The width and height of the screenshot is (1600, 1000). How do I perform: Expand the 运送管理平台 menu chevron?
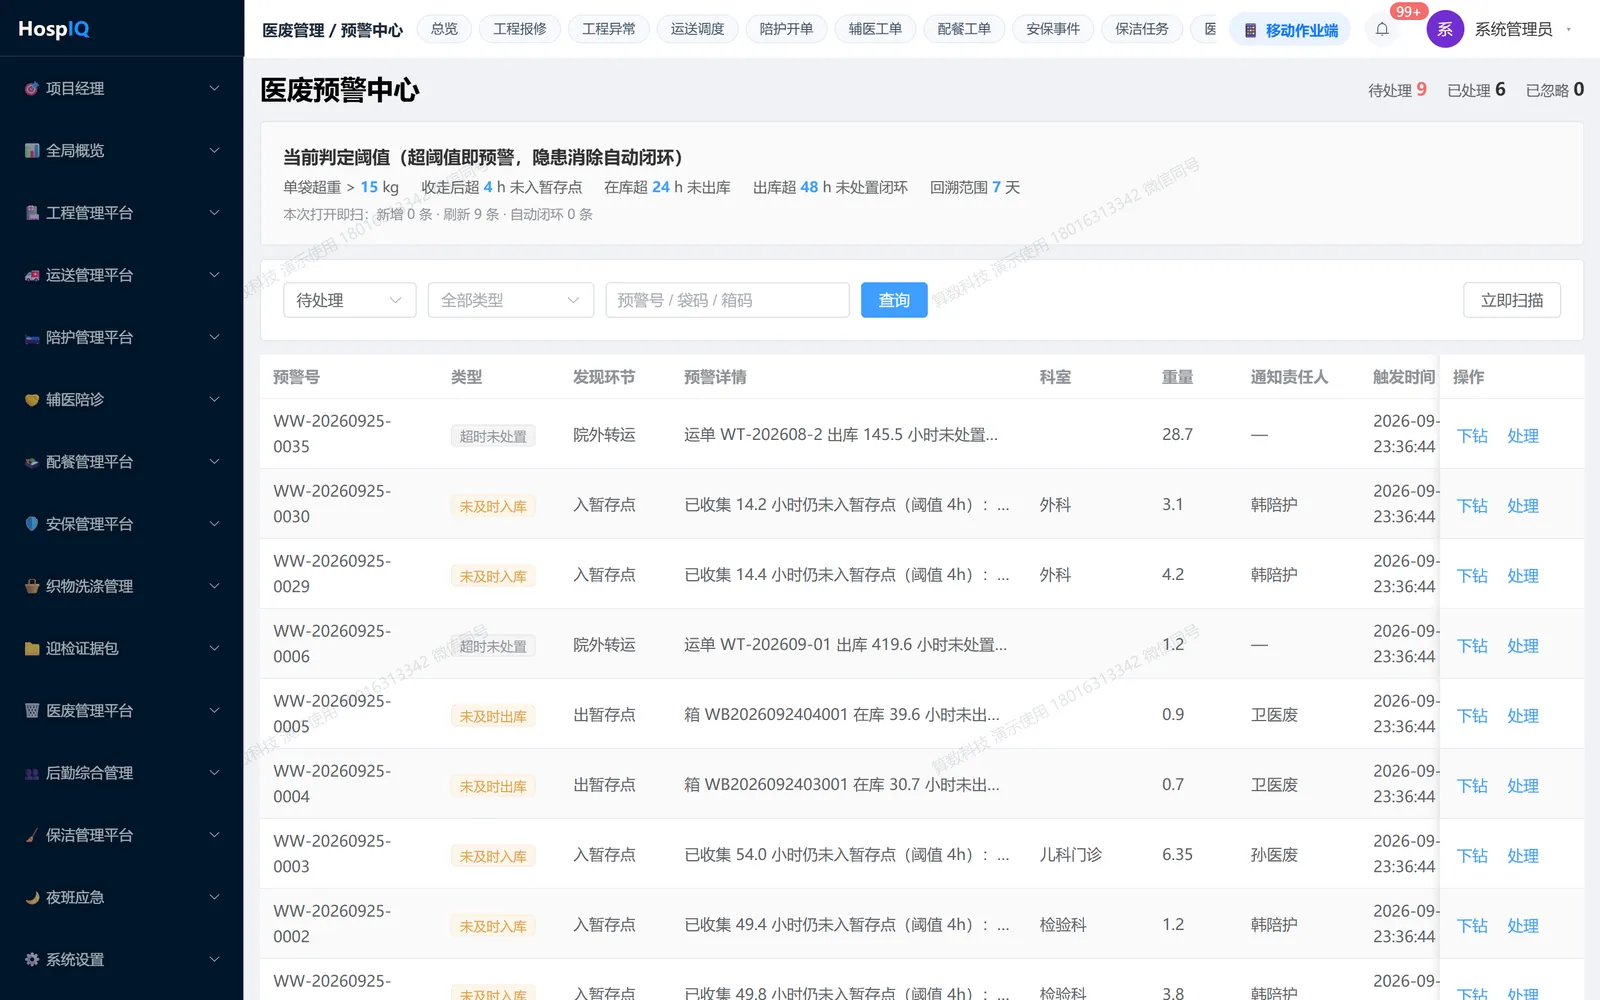pyautogui.click(x=214, y=275)
